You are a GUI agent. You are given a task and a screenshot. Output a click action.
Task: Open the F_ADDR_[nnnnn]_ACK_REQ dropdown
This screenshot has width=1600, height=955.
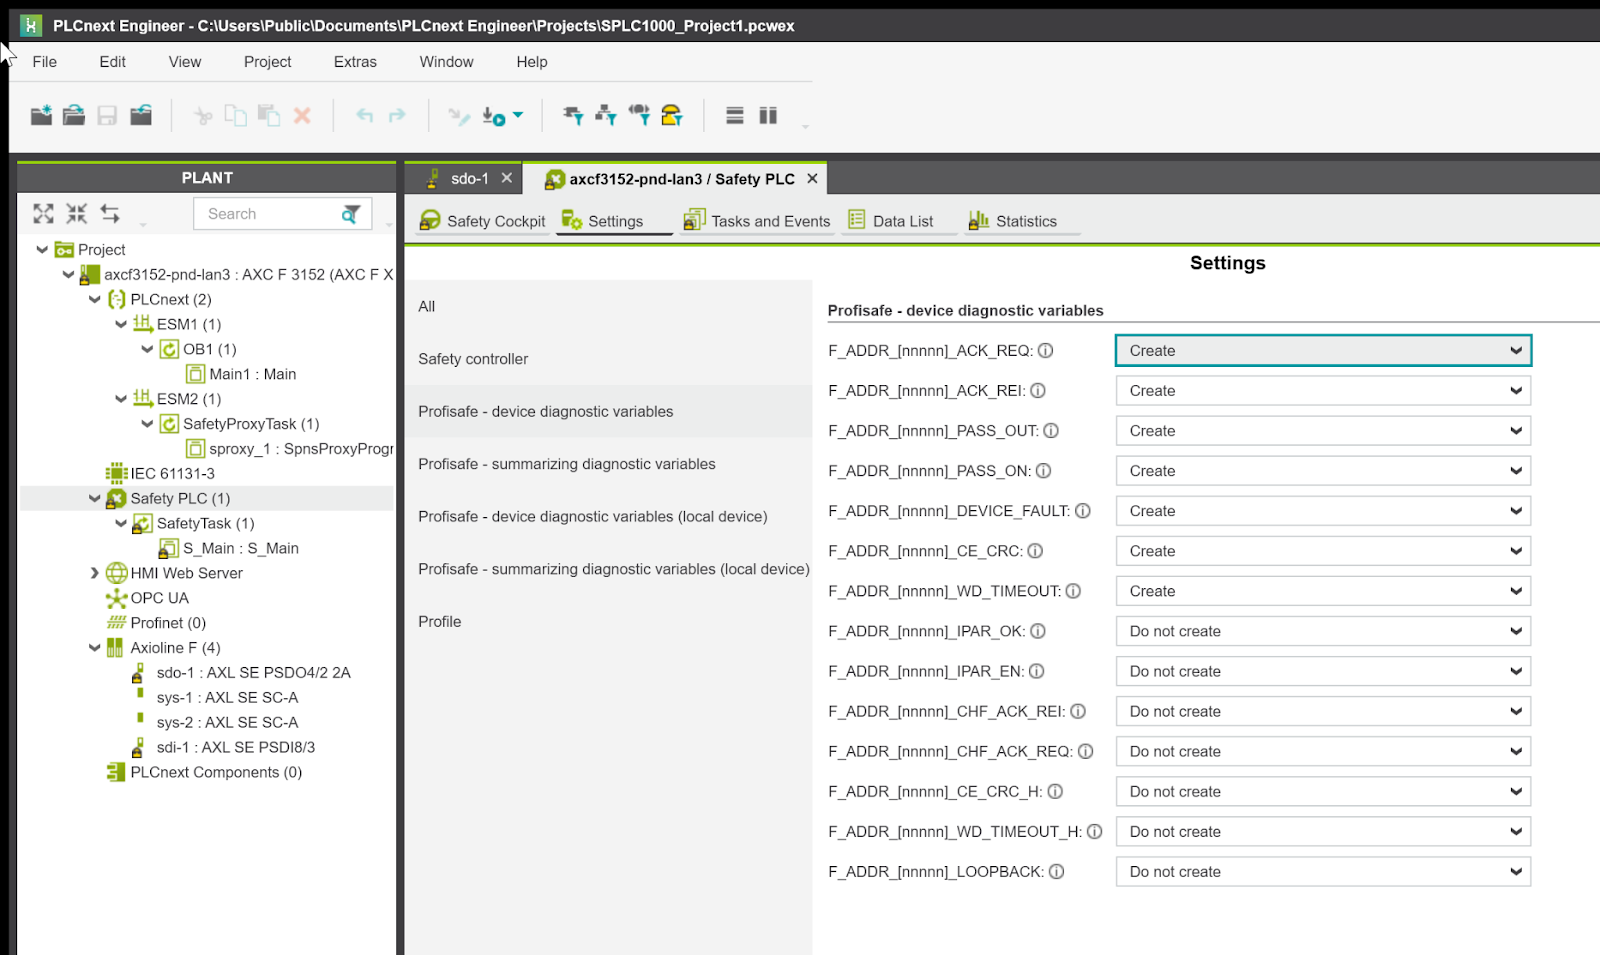(x=1323, y=351)
